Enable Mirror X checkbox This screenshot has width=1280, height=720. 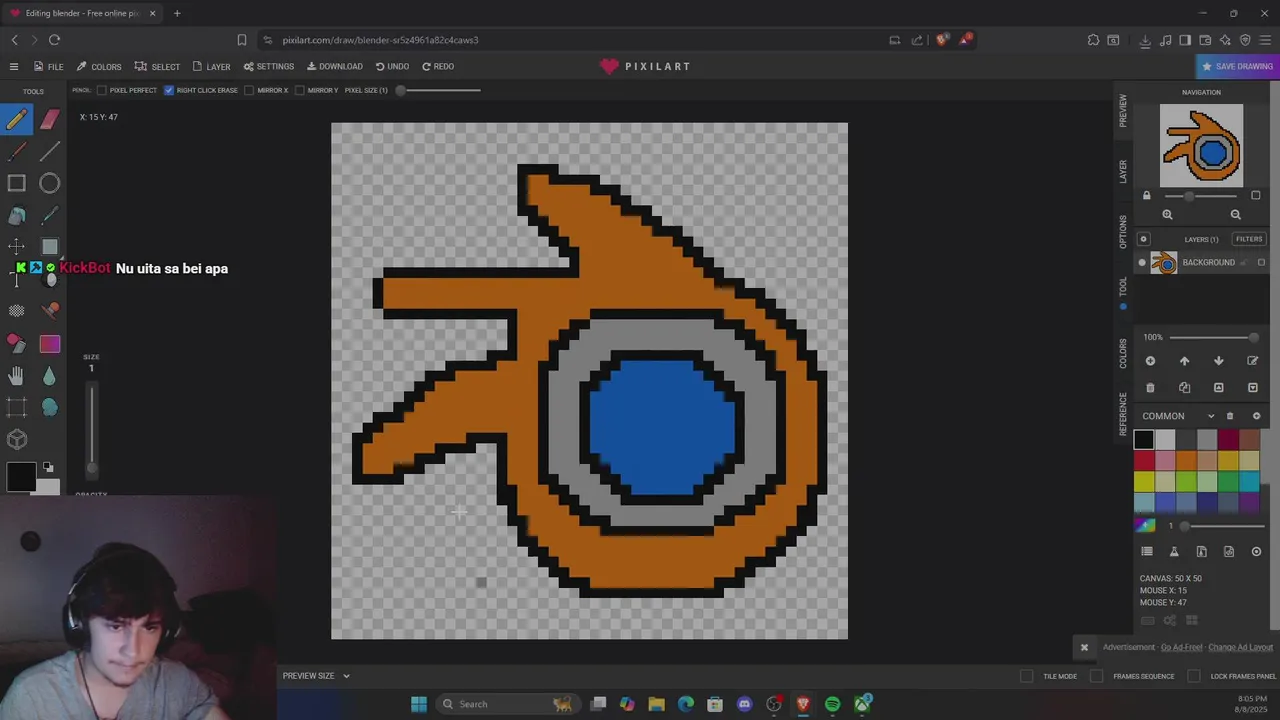coord(249,90)
